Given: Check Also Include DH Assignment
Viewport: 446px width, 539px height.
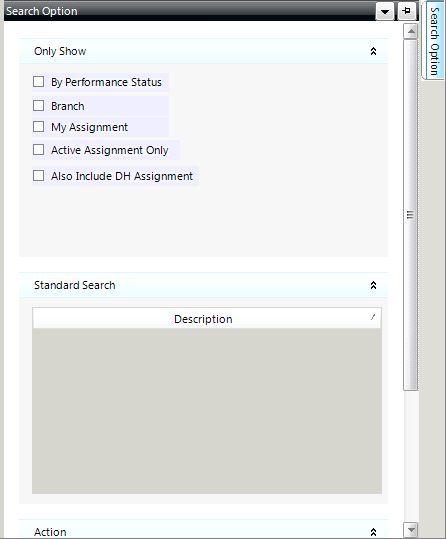Looking at the screenshot, I should [x=39, y=176].
